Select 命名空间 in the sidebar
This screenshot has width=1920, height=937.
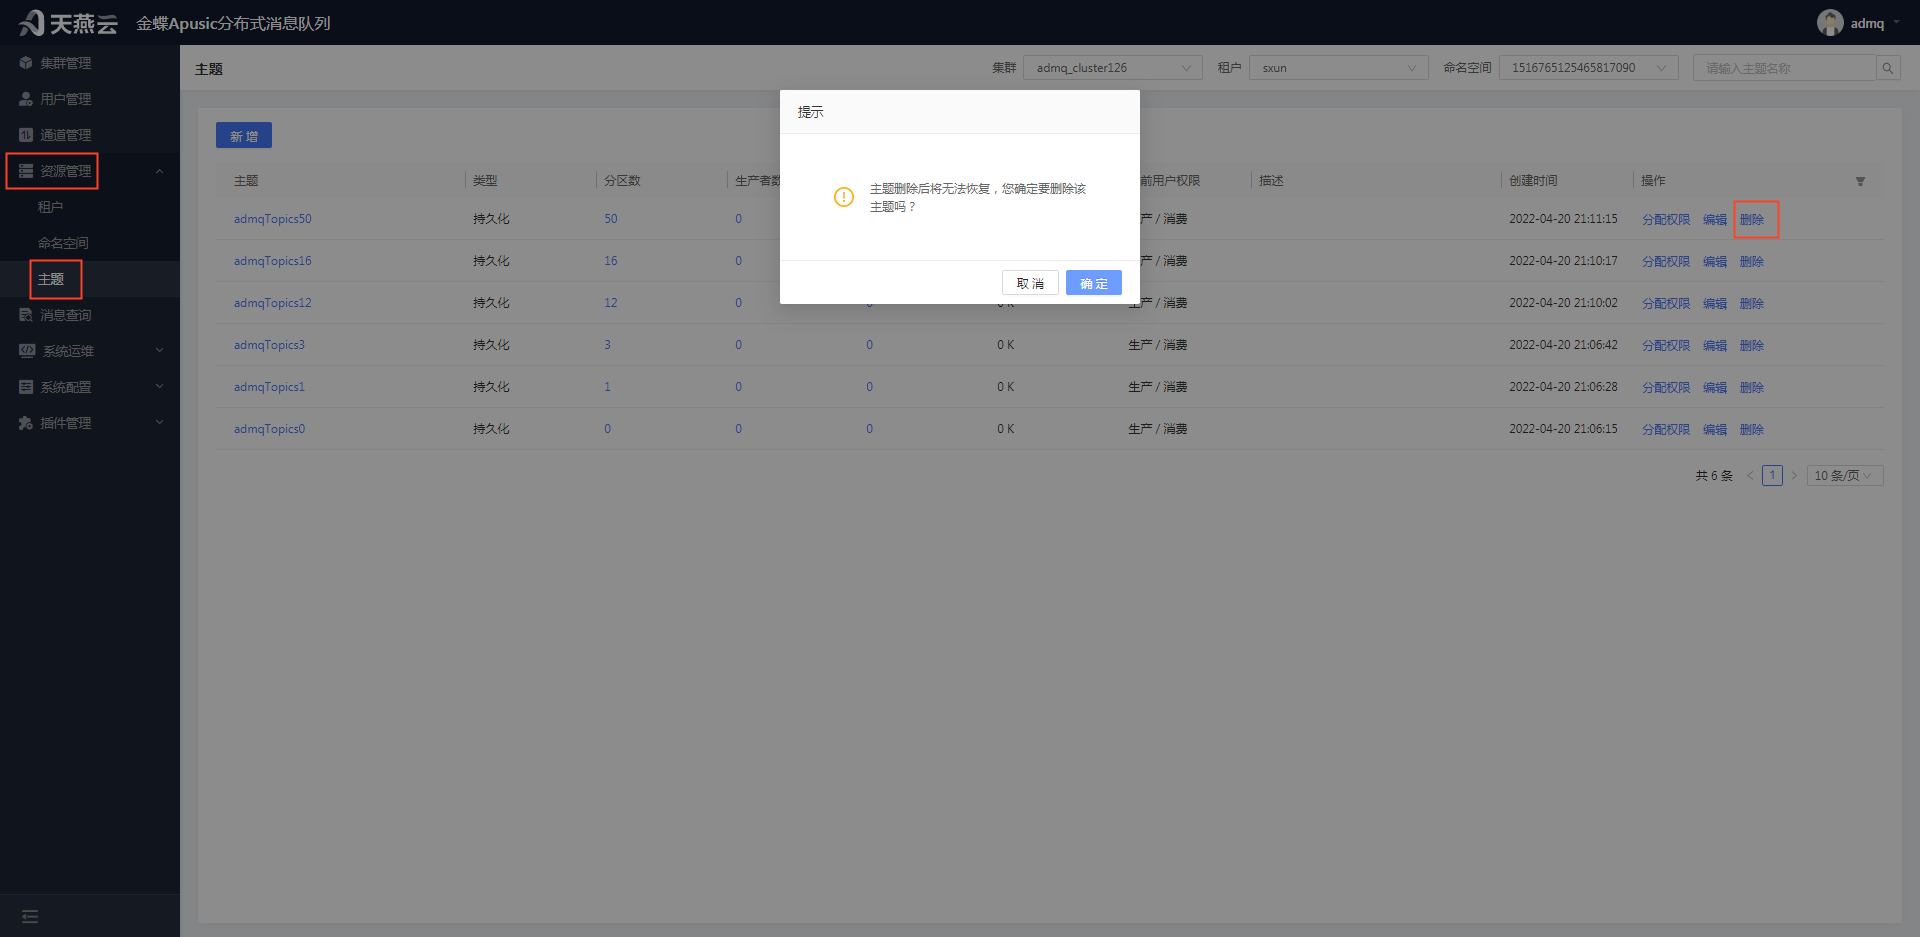click(63, 243)
